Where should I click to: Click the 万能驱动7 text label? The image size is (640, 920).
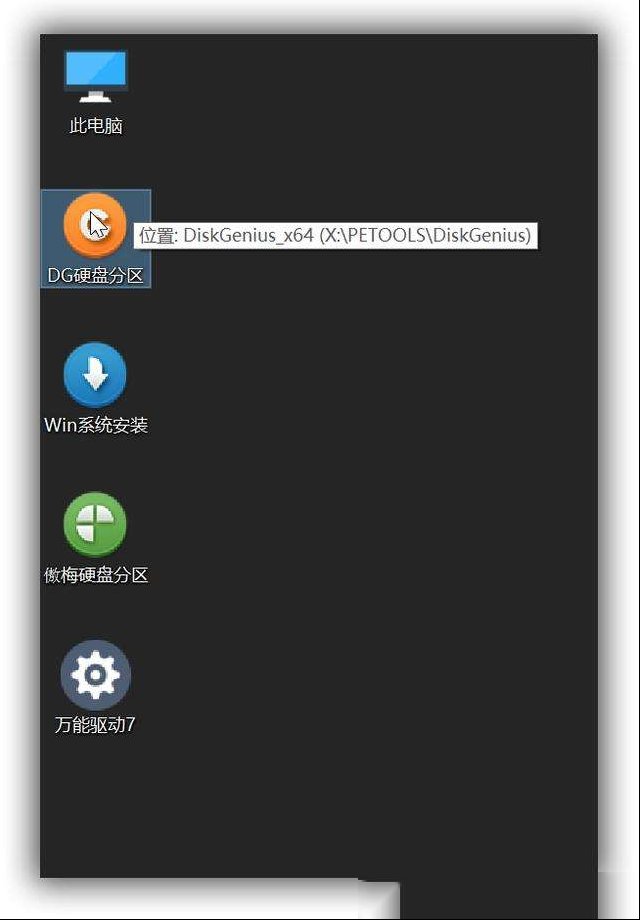tap(95, 725)
